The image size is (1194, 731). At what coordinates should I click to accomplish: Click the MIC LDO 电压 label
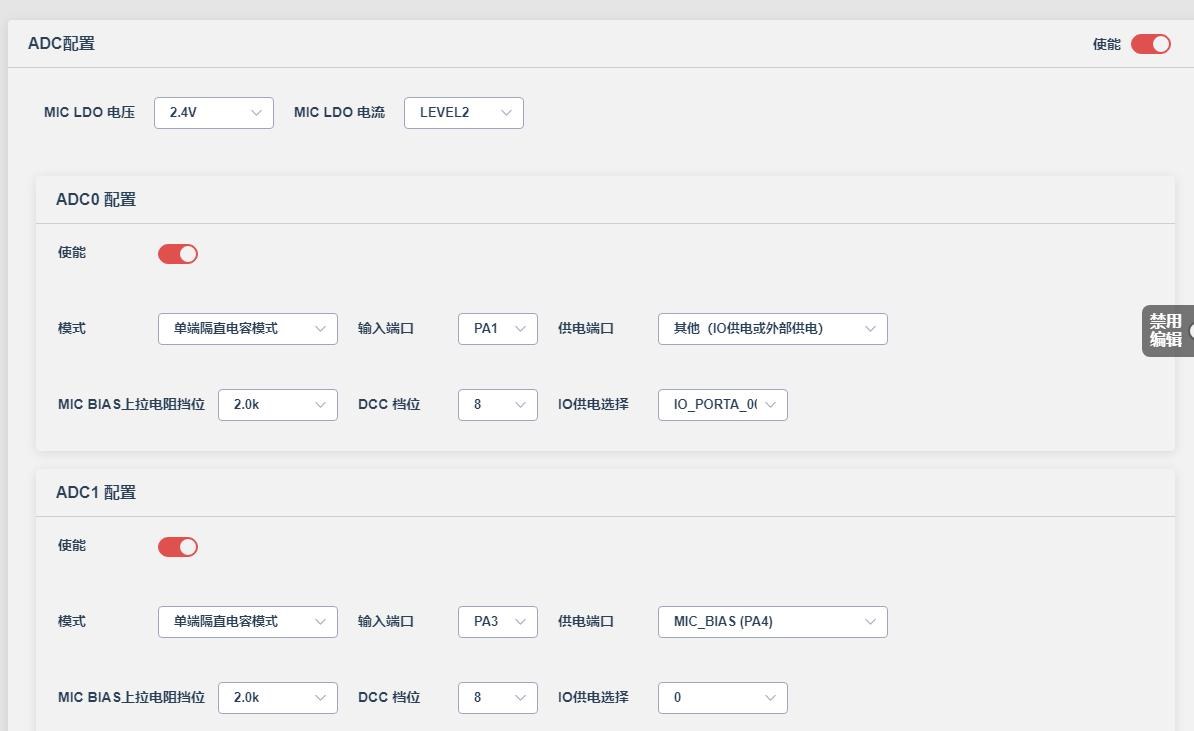pos(90,113)
